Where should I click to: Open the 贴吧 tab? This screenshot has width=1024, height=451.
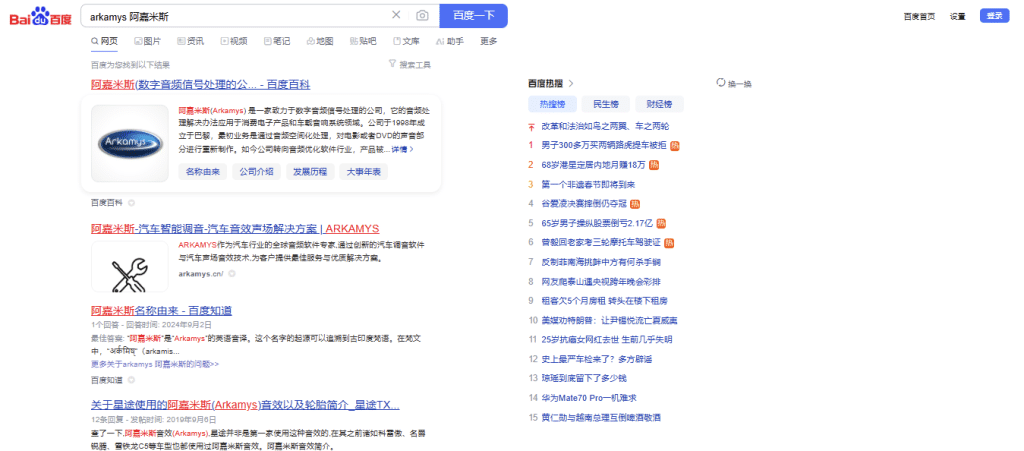(x=363, y=41)
